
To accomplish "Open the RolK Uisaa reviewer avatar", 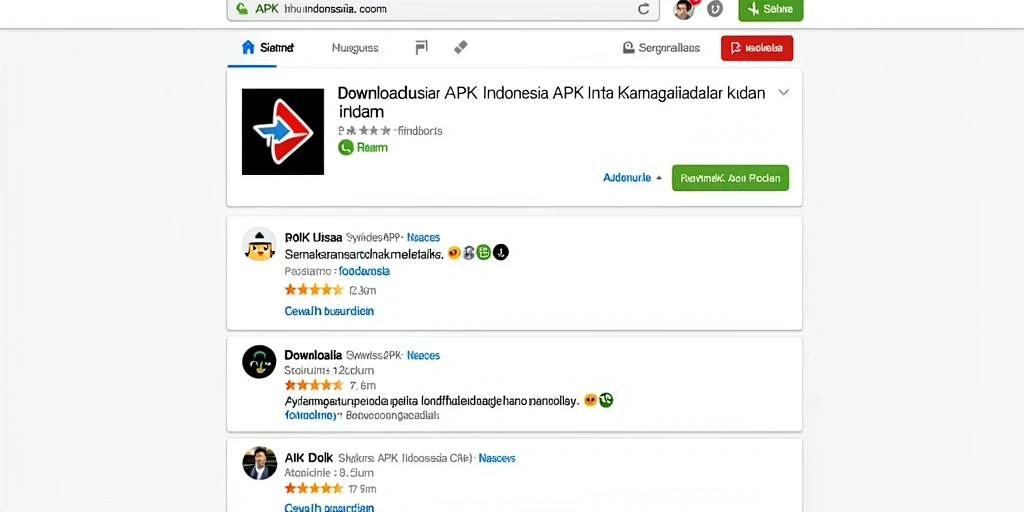I will tap(259, 244).
